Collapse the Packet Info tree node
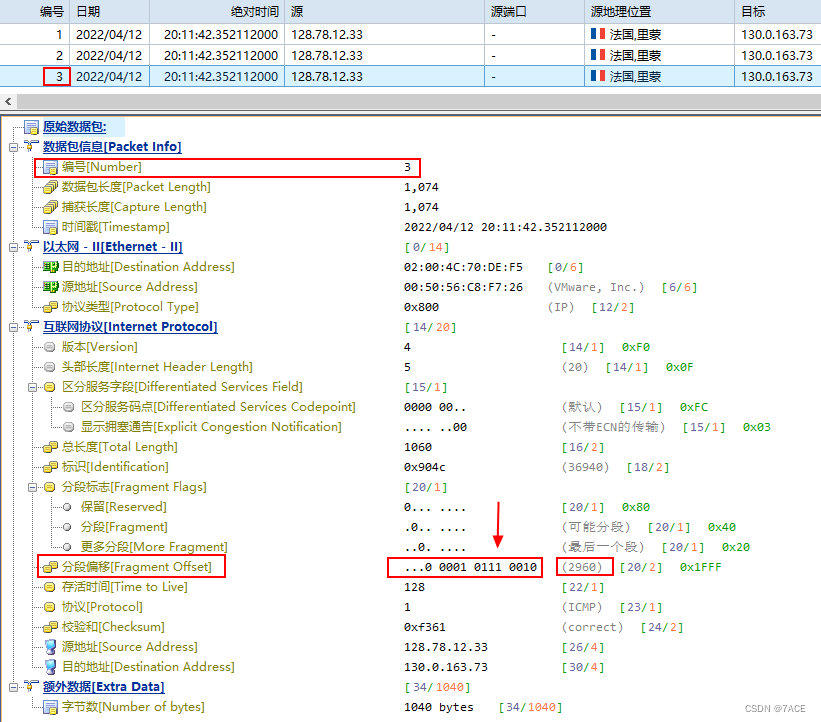The width and height of the screenshot is (821, 722). [x=14, y=148]
